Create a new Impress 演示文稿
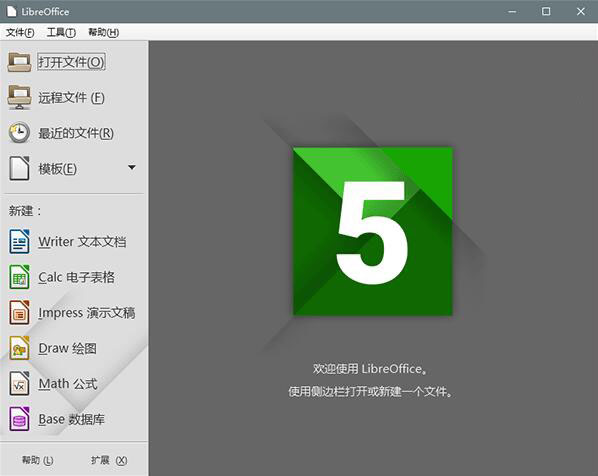This screenshot has height=476, width=598. coord(87,313)
